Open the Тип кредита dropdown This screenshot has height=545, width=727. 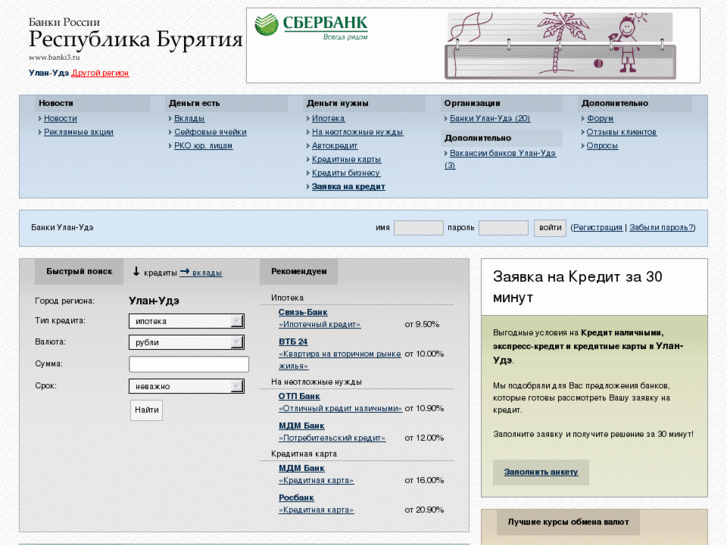(186, 321)
